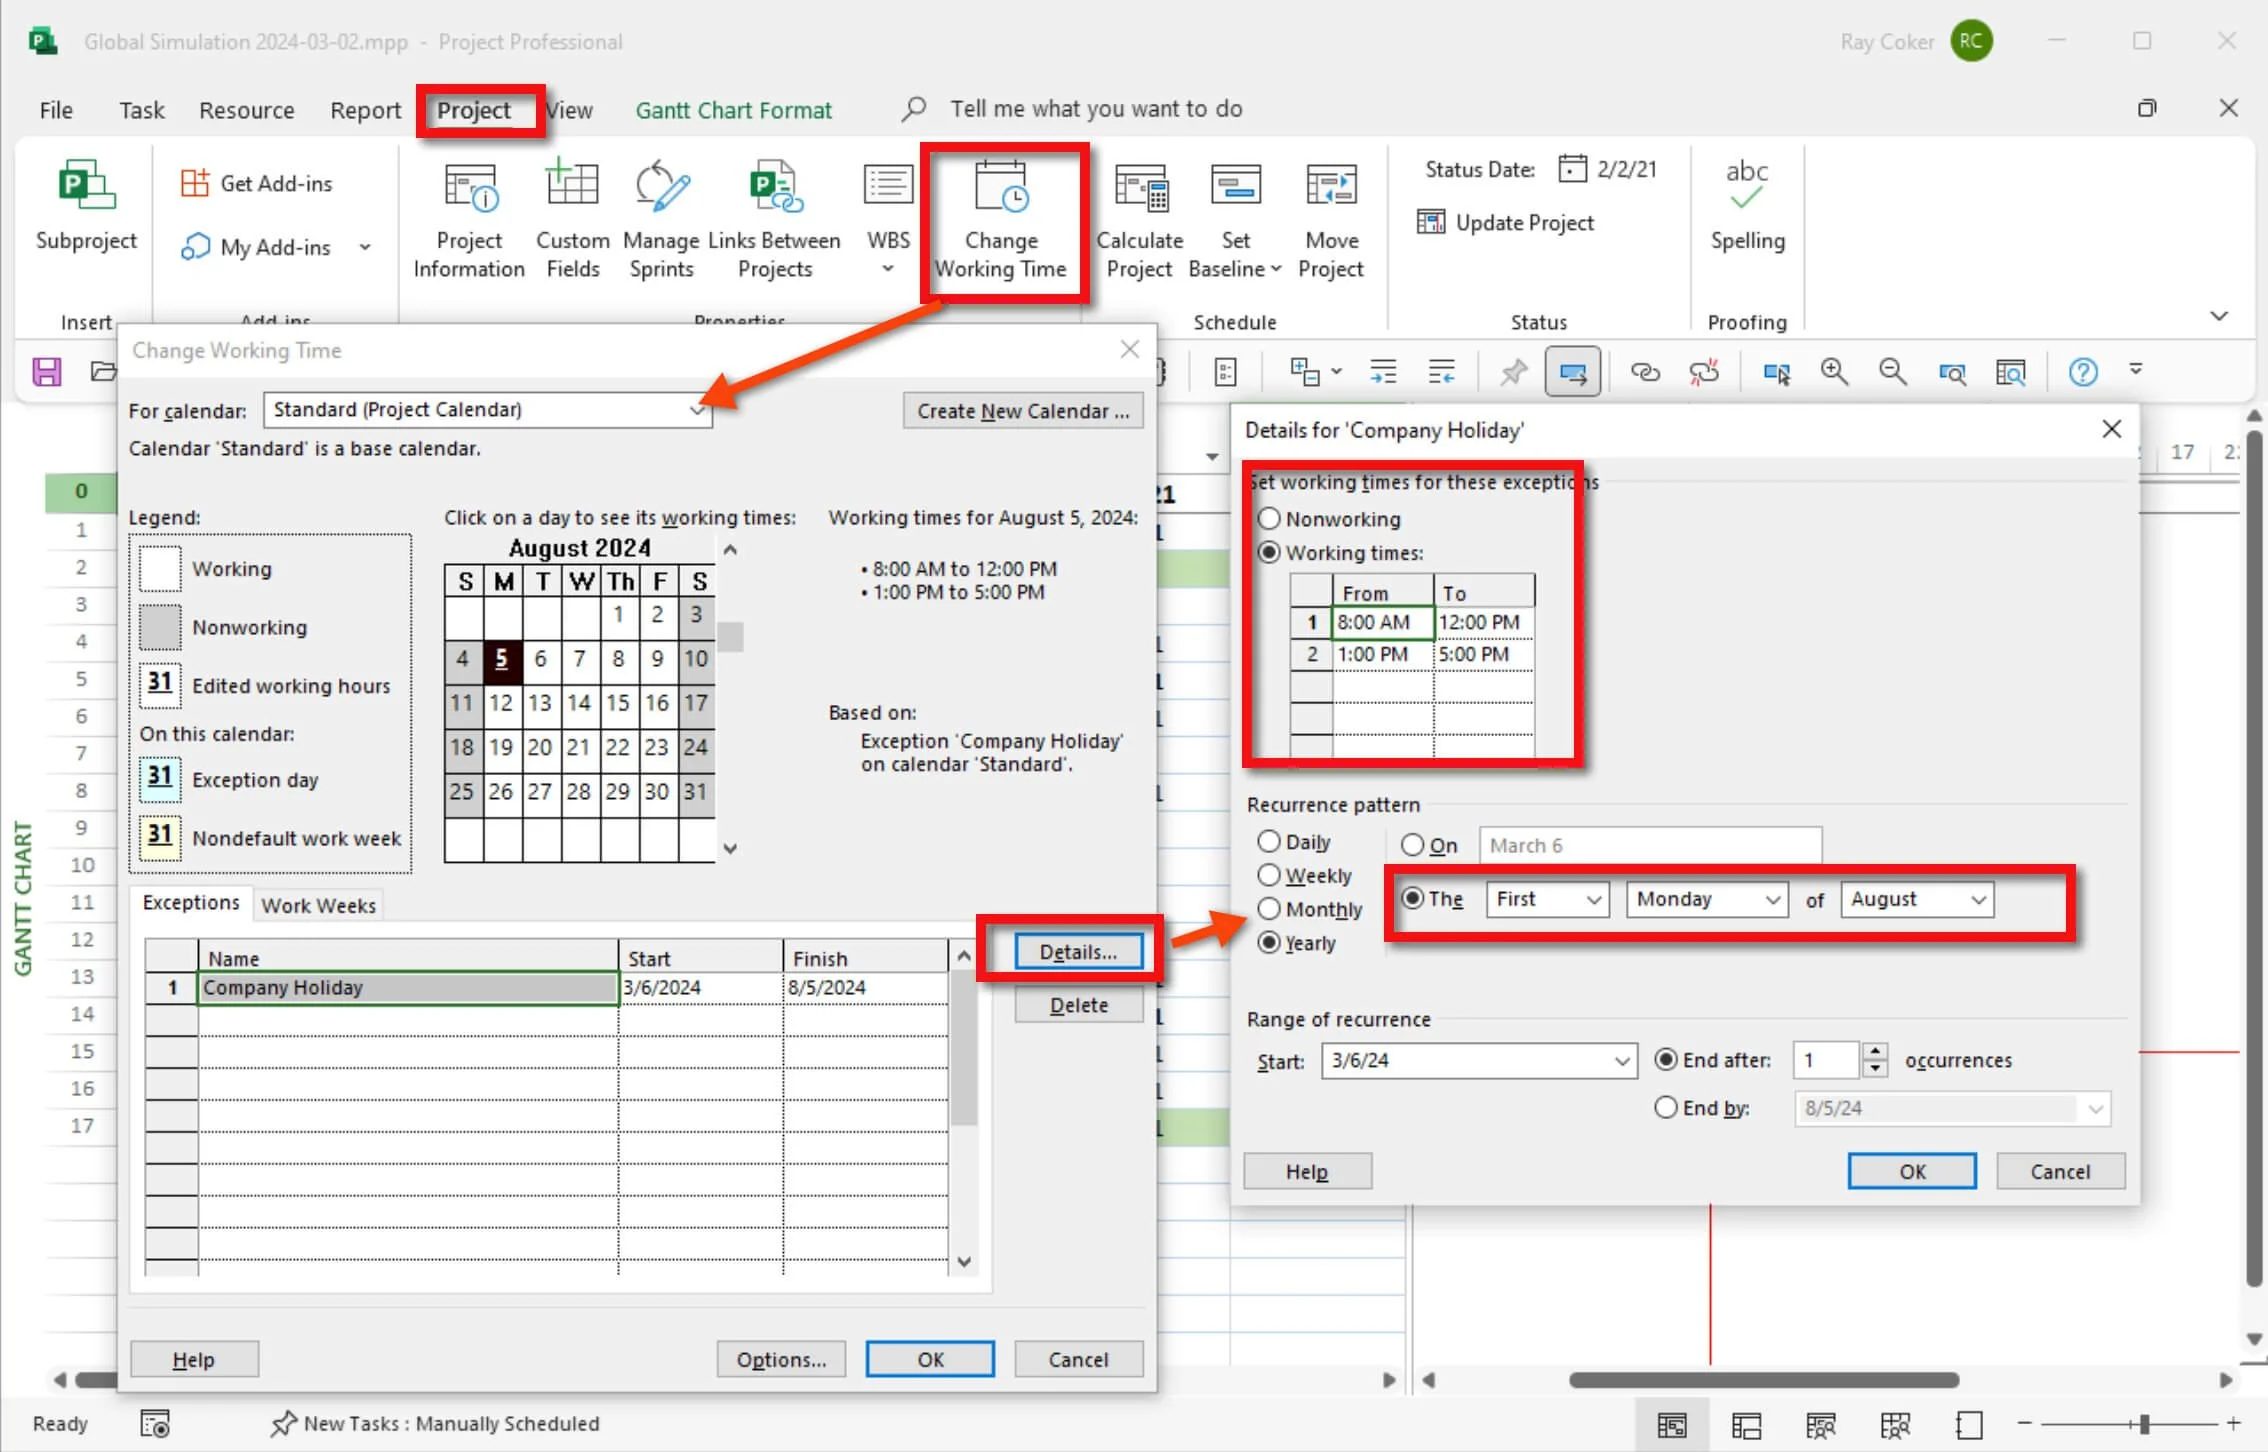Click Move Project
Viewport: 2268px width, 1452px height.
click(1331, 220)
